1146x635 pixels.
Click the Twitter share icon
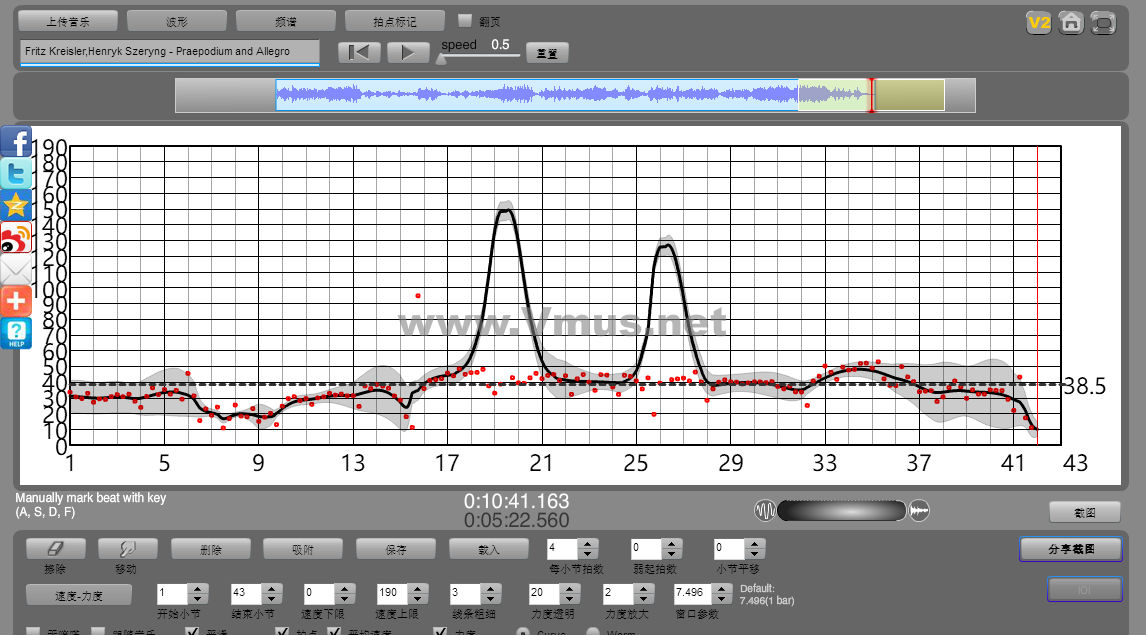(x=16, y=173)
